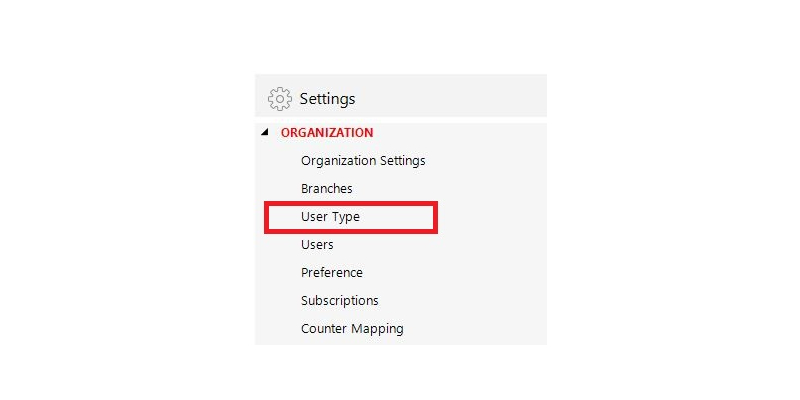Go to the Branches page
This screenshot has height=400, width=800.
coord(327,189)
